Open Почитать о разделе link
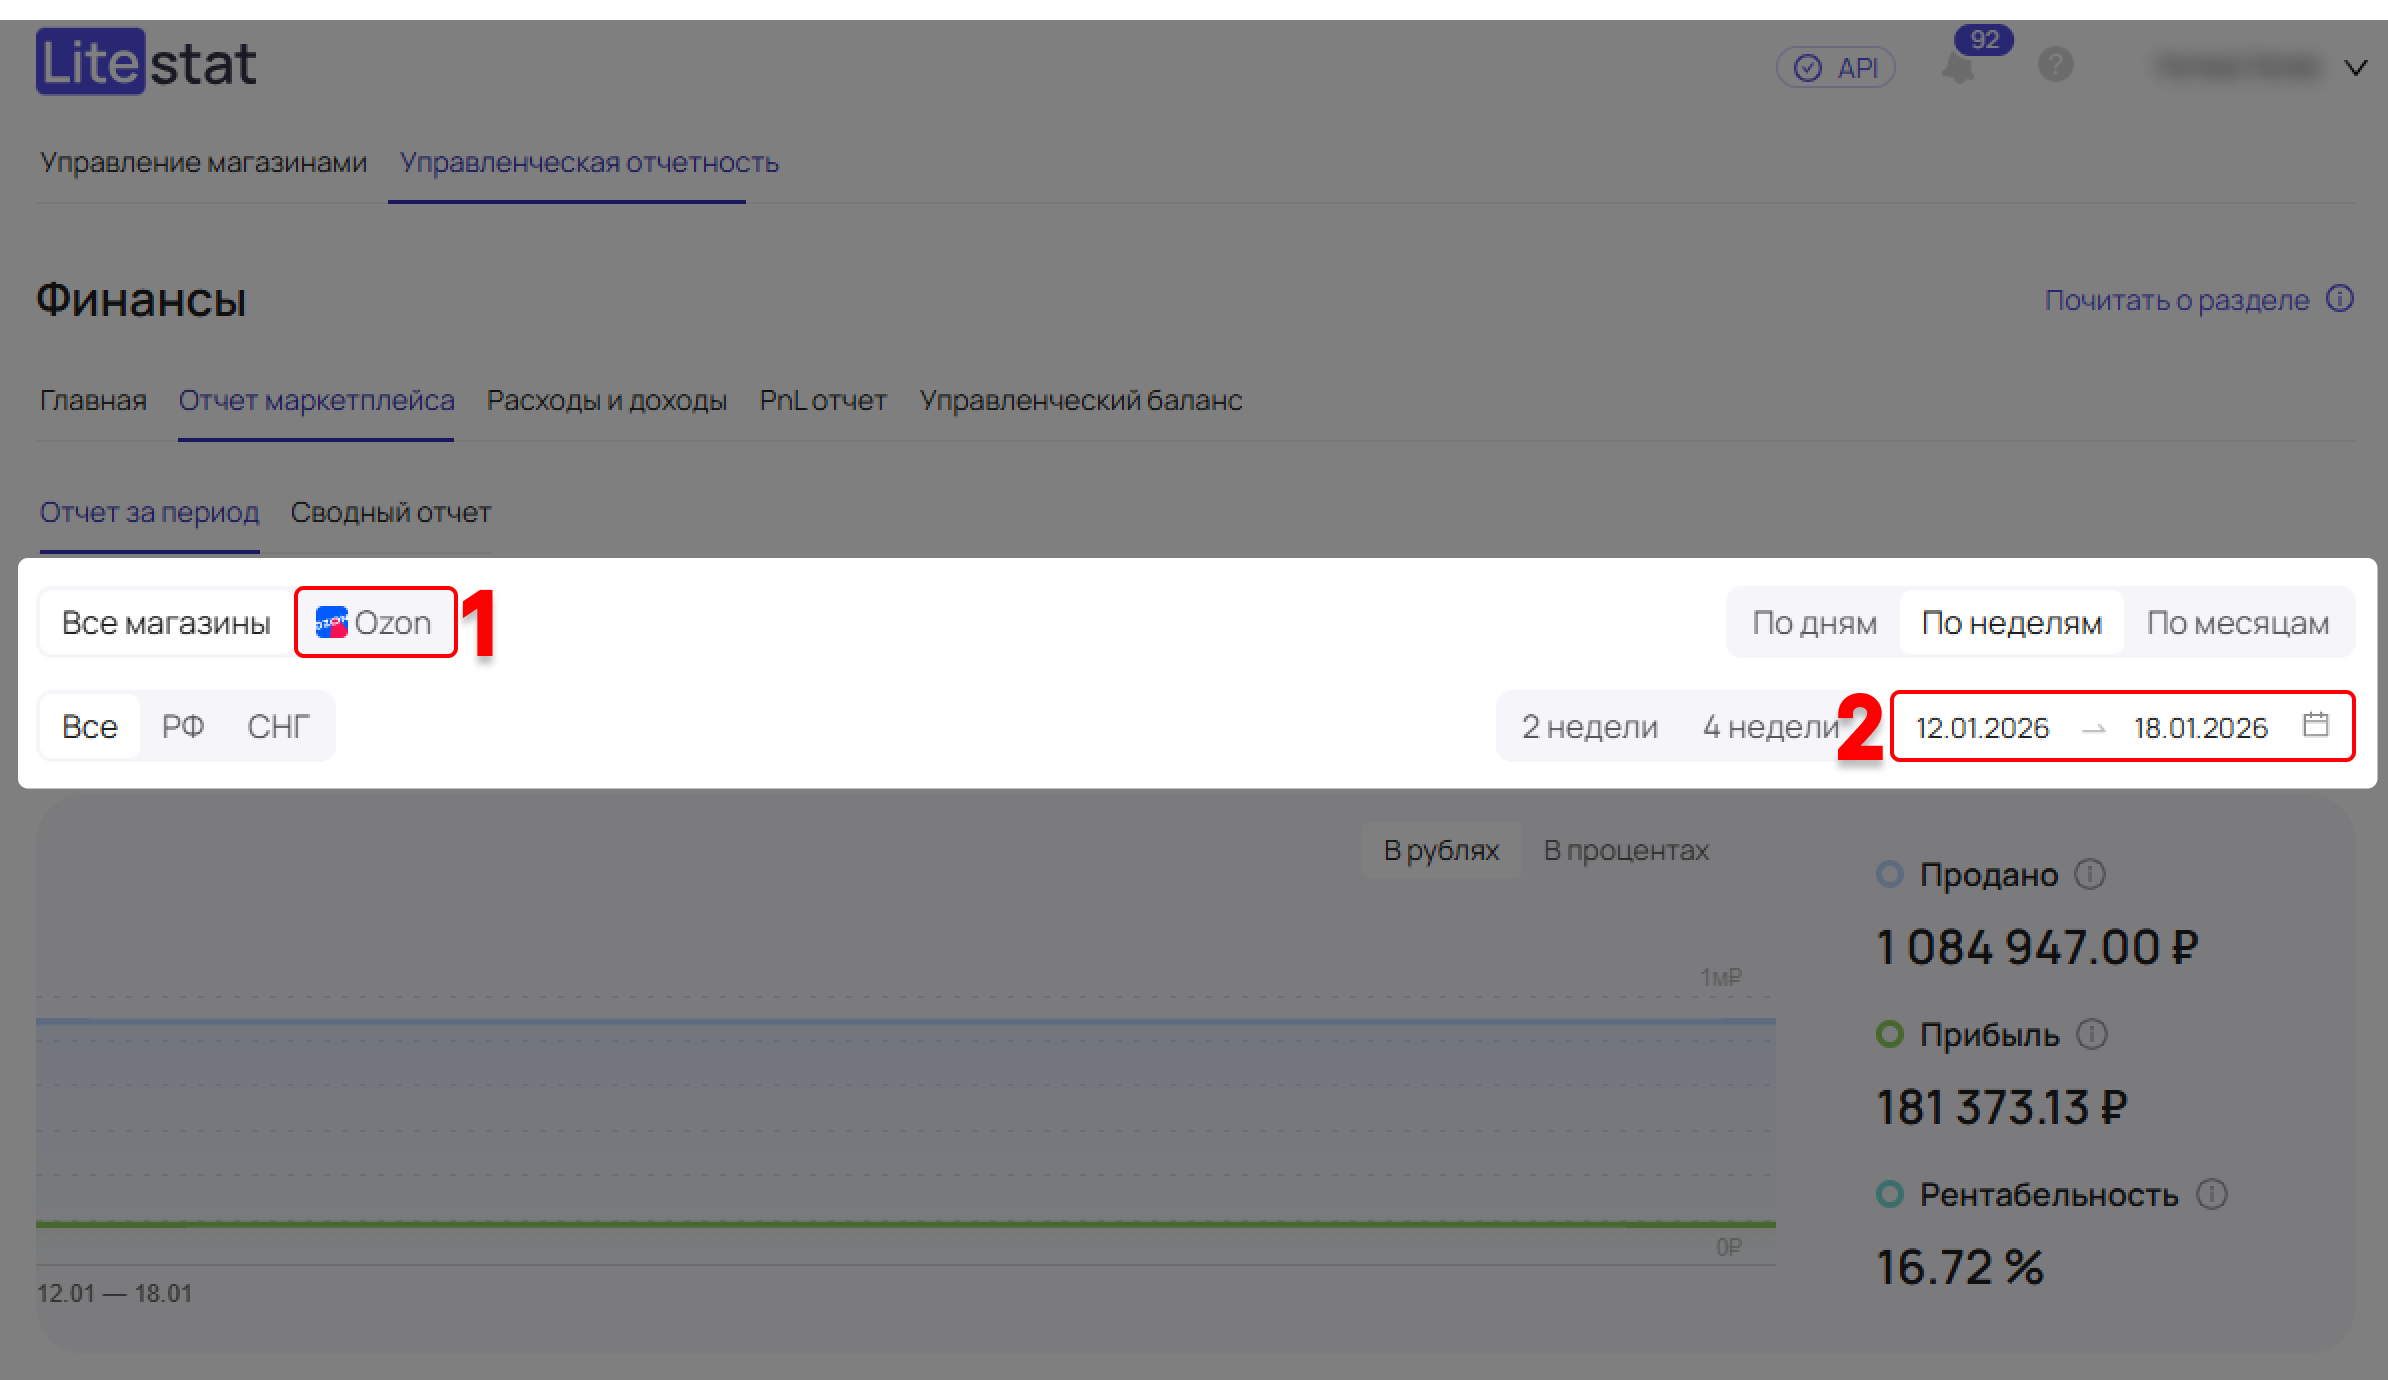Viewport: 2388px width, 1380px height. [x=2176, y=300]
